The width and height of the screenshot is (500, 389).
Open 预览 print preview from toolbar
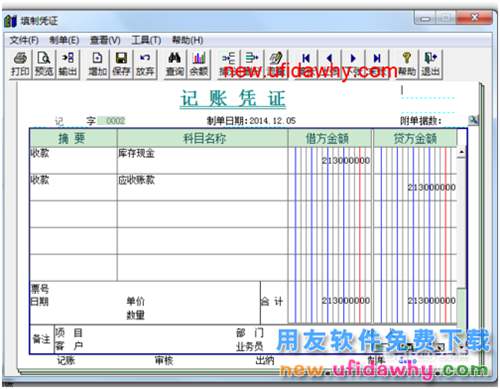pos(44,64)
